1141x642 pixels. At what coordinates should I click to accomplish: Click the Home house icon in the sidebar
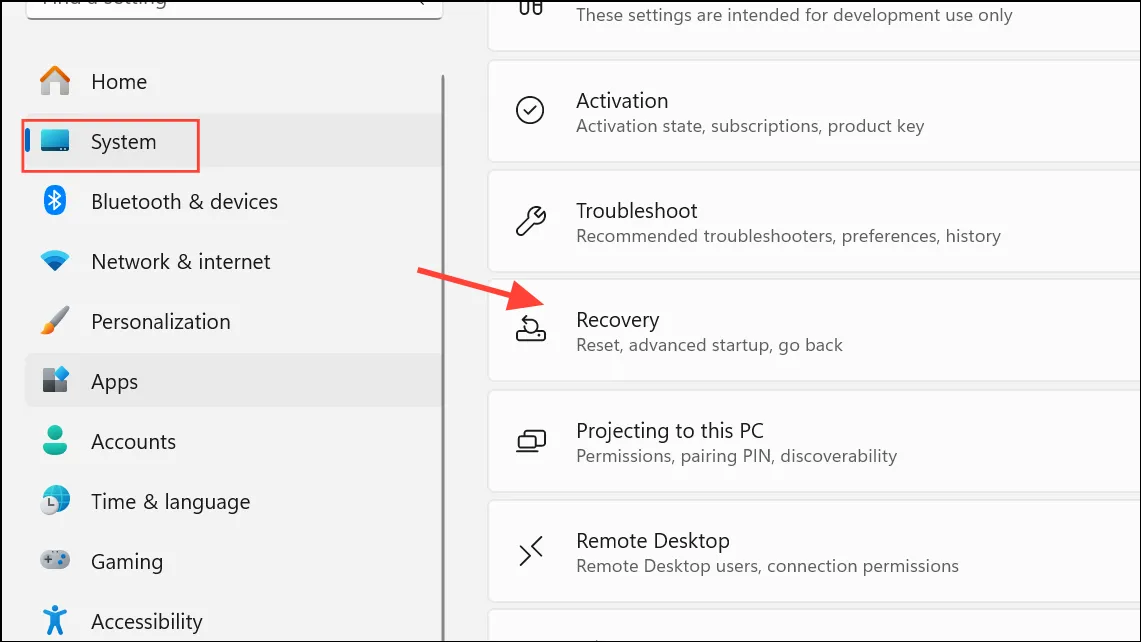coord(55,81)
